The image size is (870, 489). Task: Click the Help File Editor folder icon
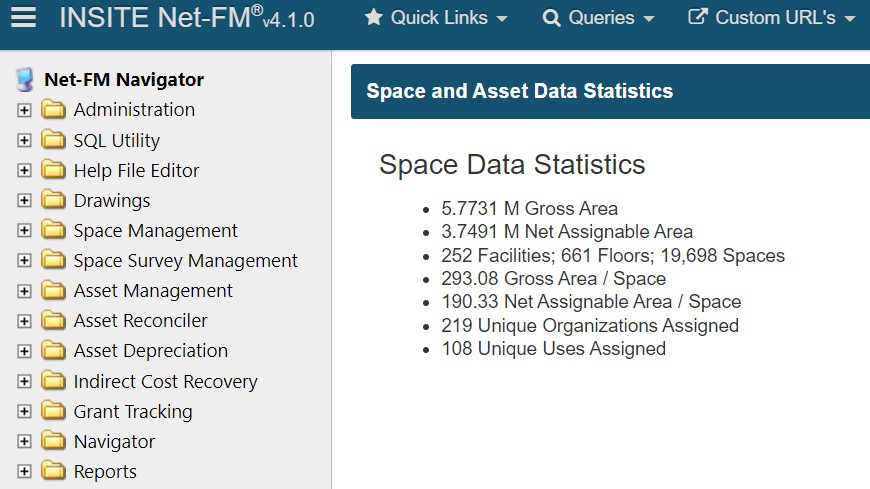53,170
